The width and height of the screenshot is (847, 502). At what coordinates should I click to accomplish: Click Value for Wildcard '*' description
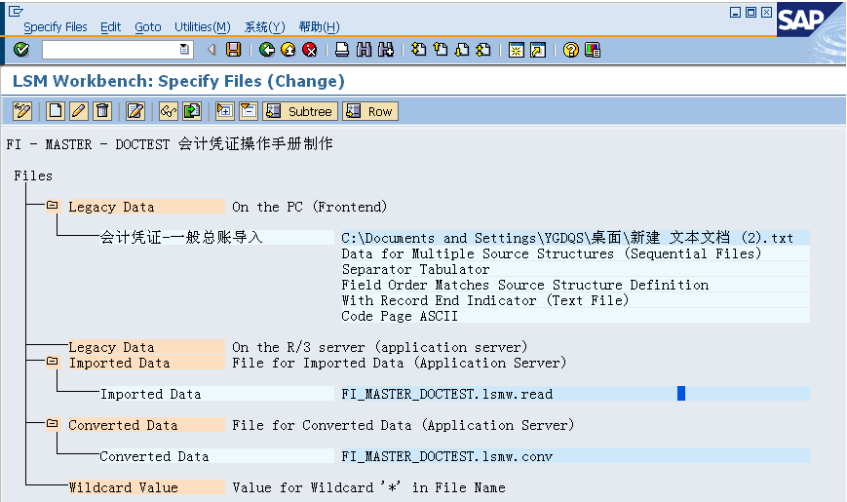point(369,487)
